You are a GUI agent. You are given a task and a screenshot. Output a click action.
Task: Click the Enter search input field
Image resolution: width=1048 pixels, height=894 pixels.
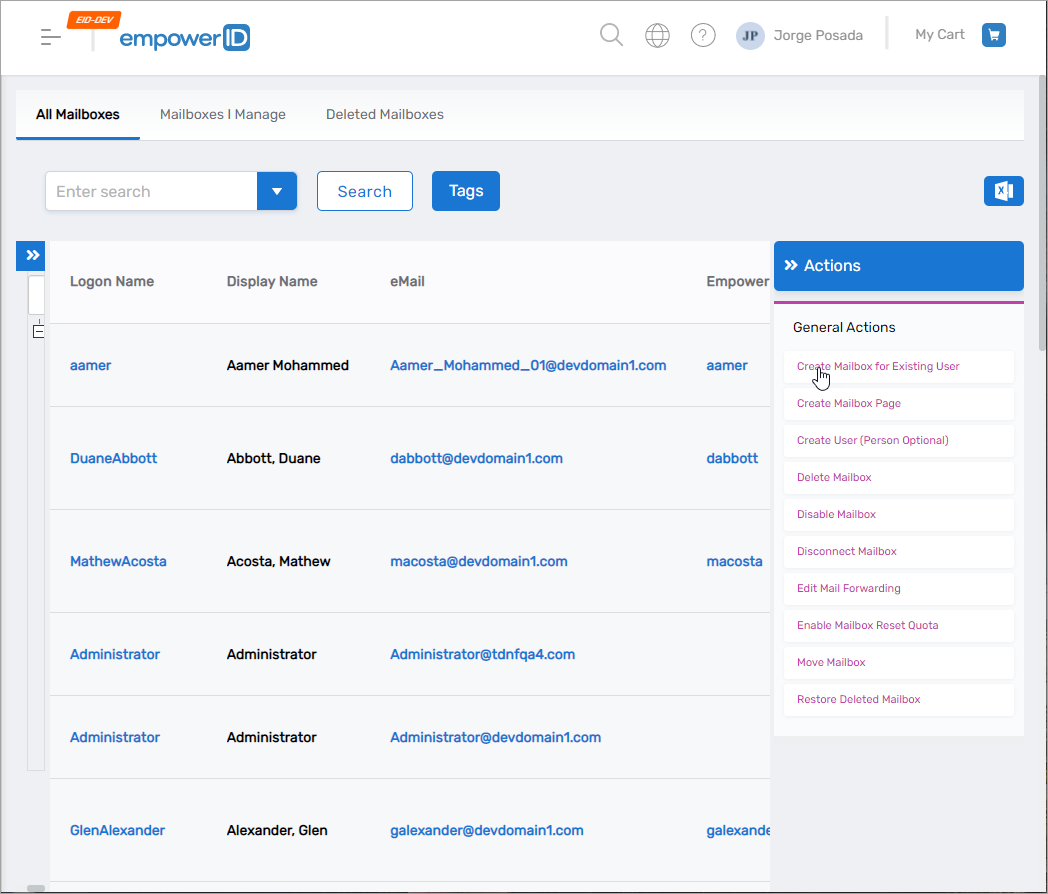(x=151, y=191)
